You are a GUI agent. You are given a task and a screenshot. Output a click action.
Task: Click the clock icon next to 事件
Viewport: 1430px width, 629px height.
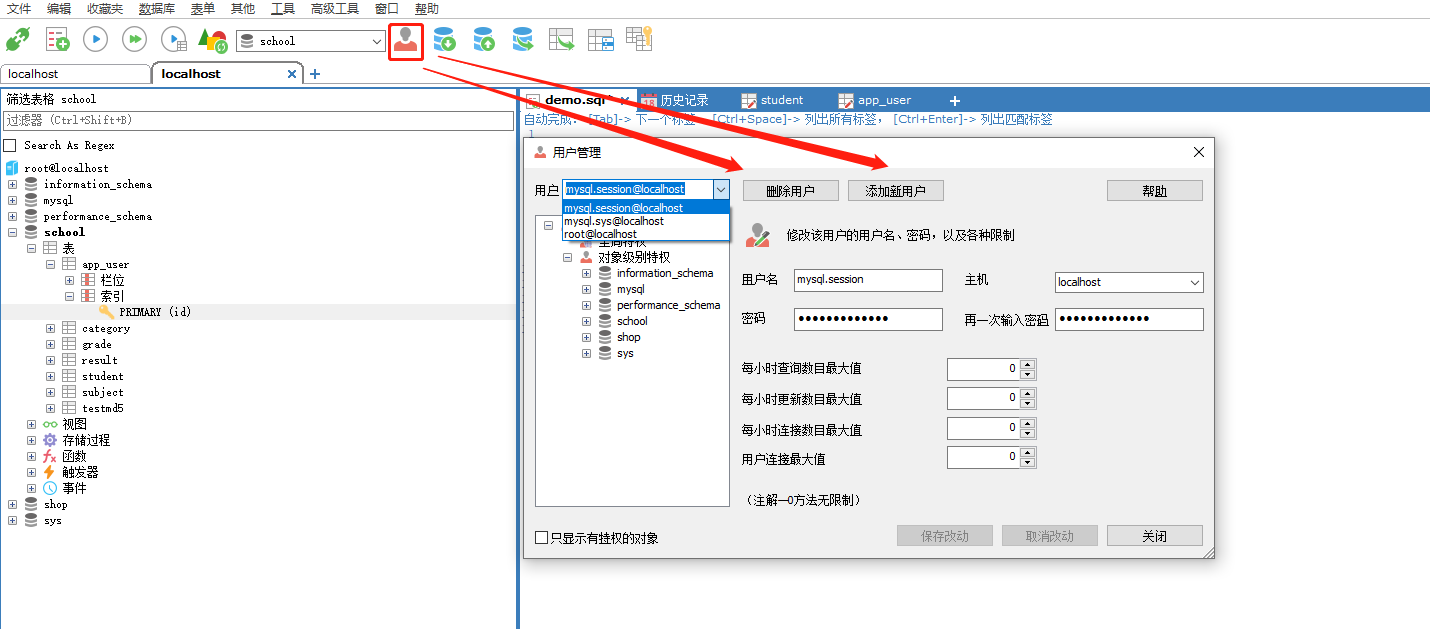[x=50, y=488]
